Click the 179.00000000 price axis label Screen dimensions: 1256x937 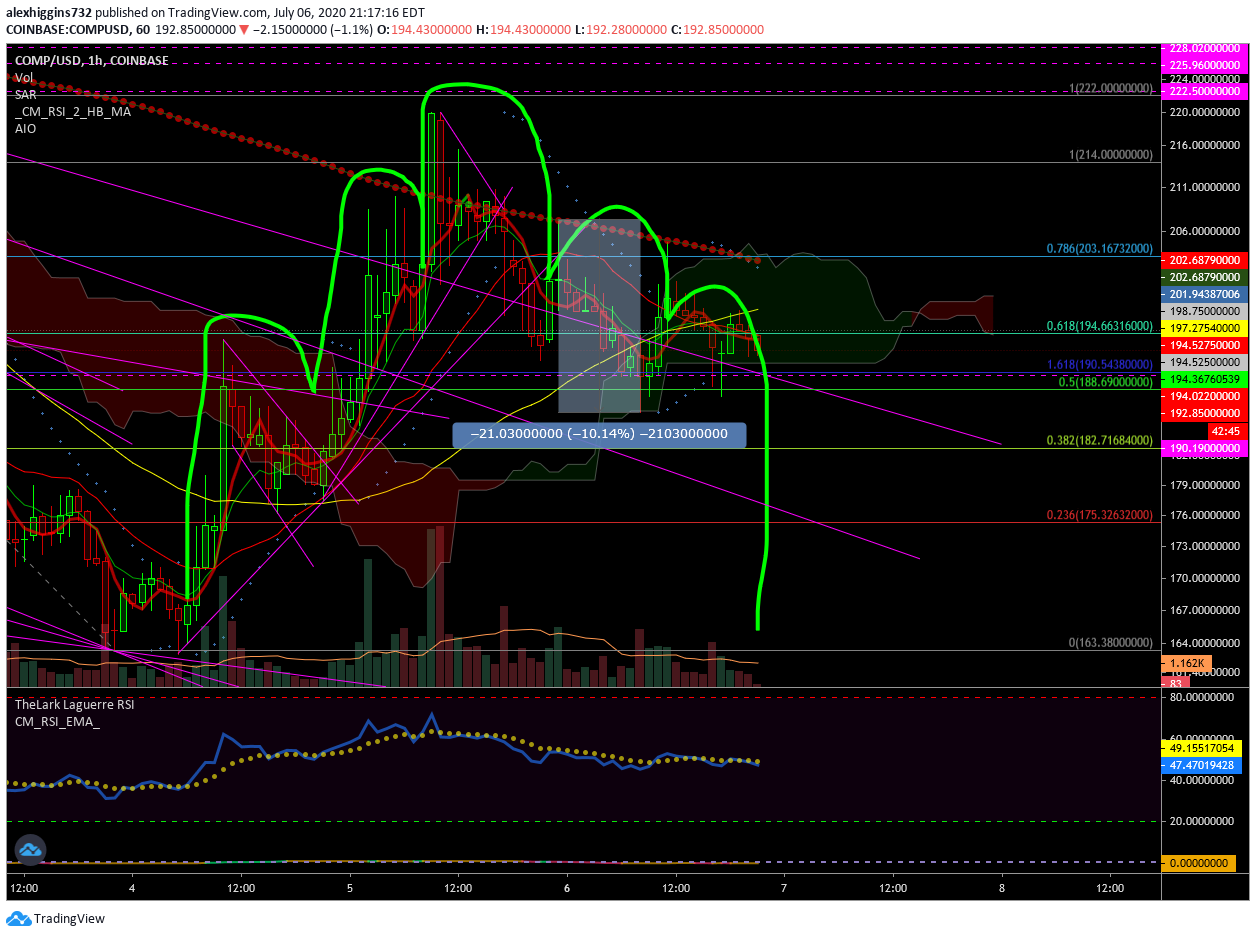(1205, 486)
